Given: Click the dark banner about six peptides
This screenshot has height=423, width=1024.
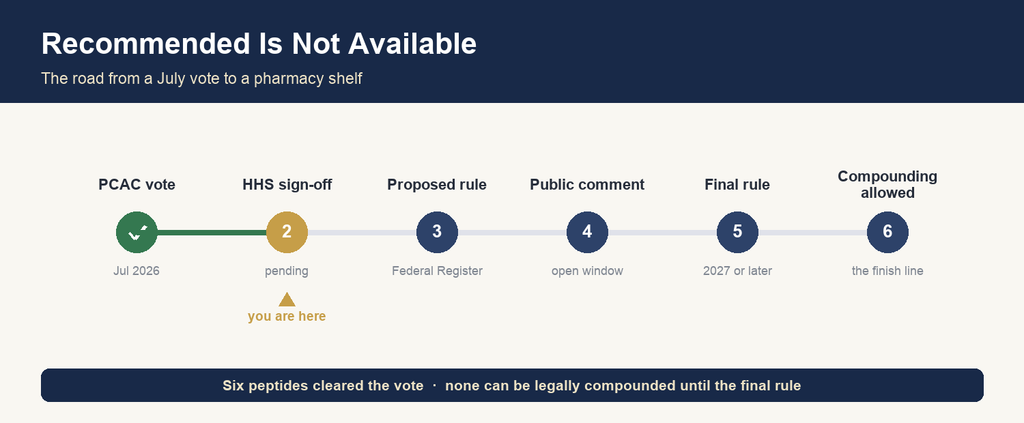Looking at the screenshot, I should [512, 385].
